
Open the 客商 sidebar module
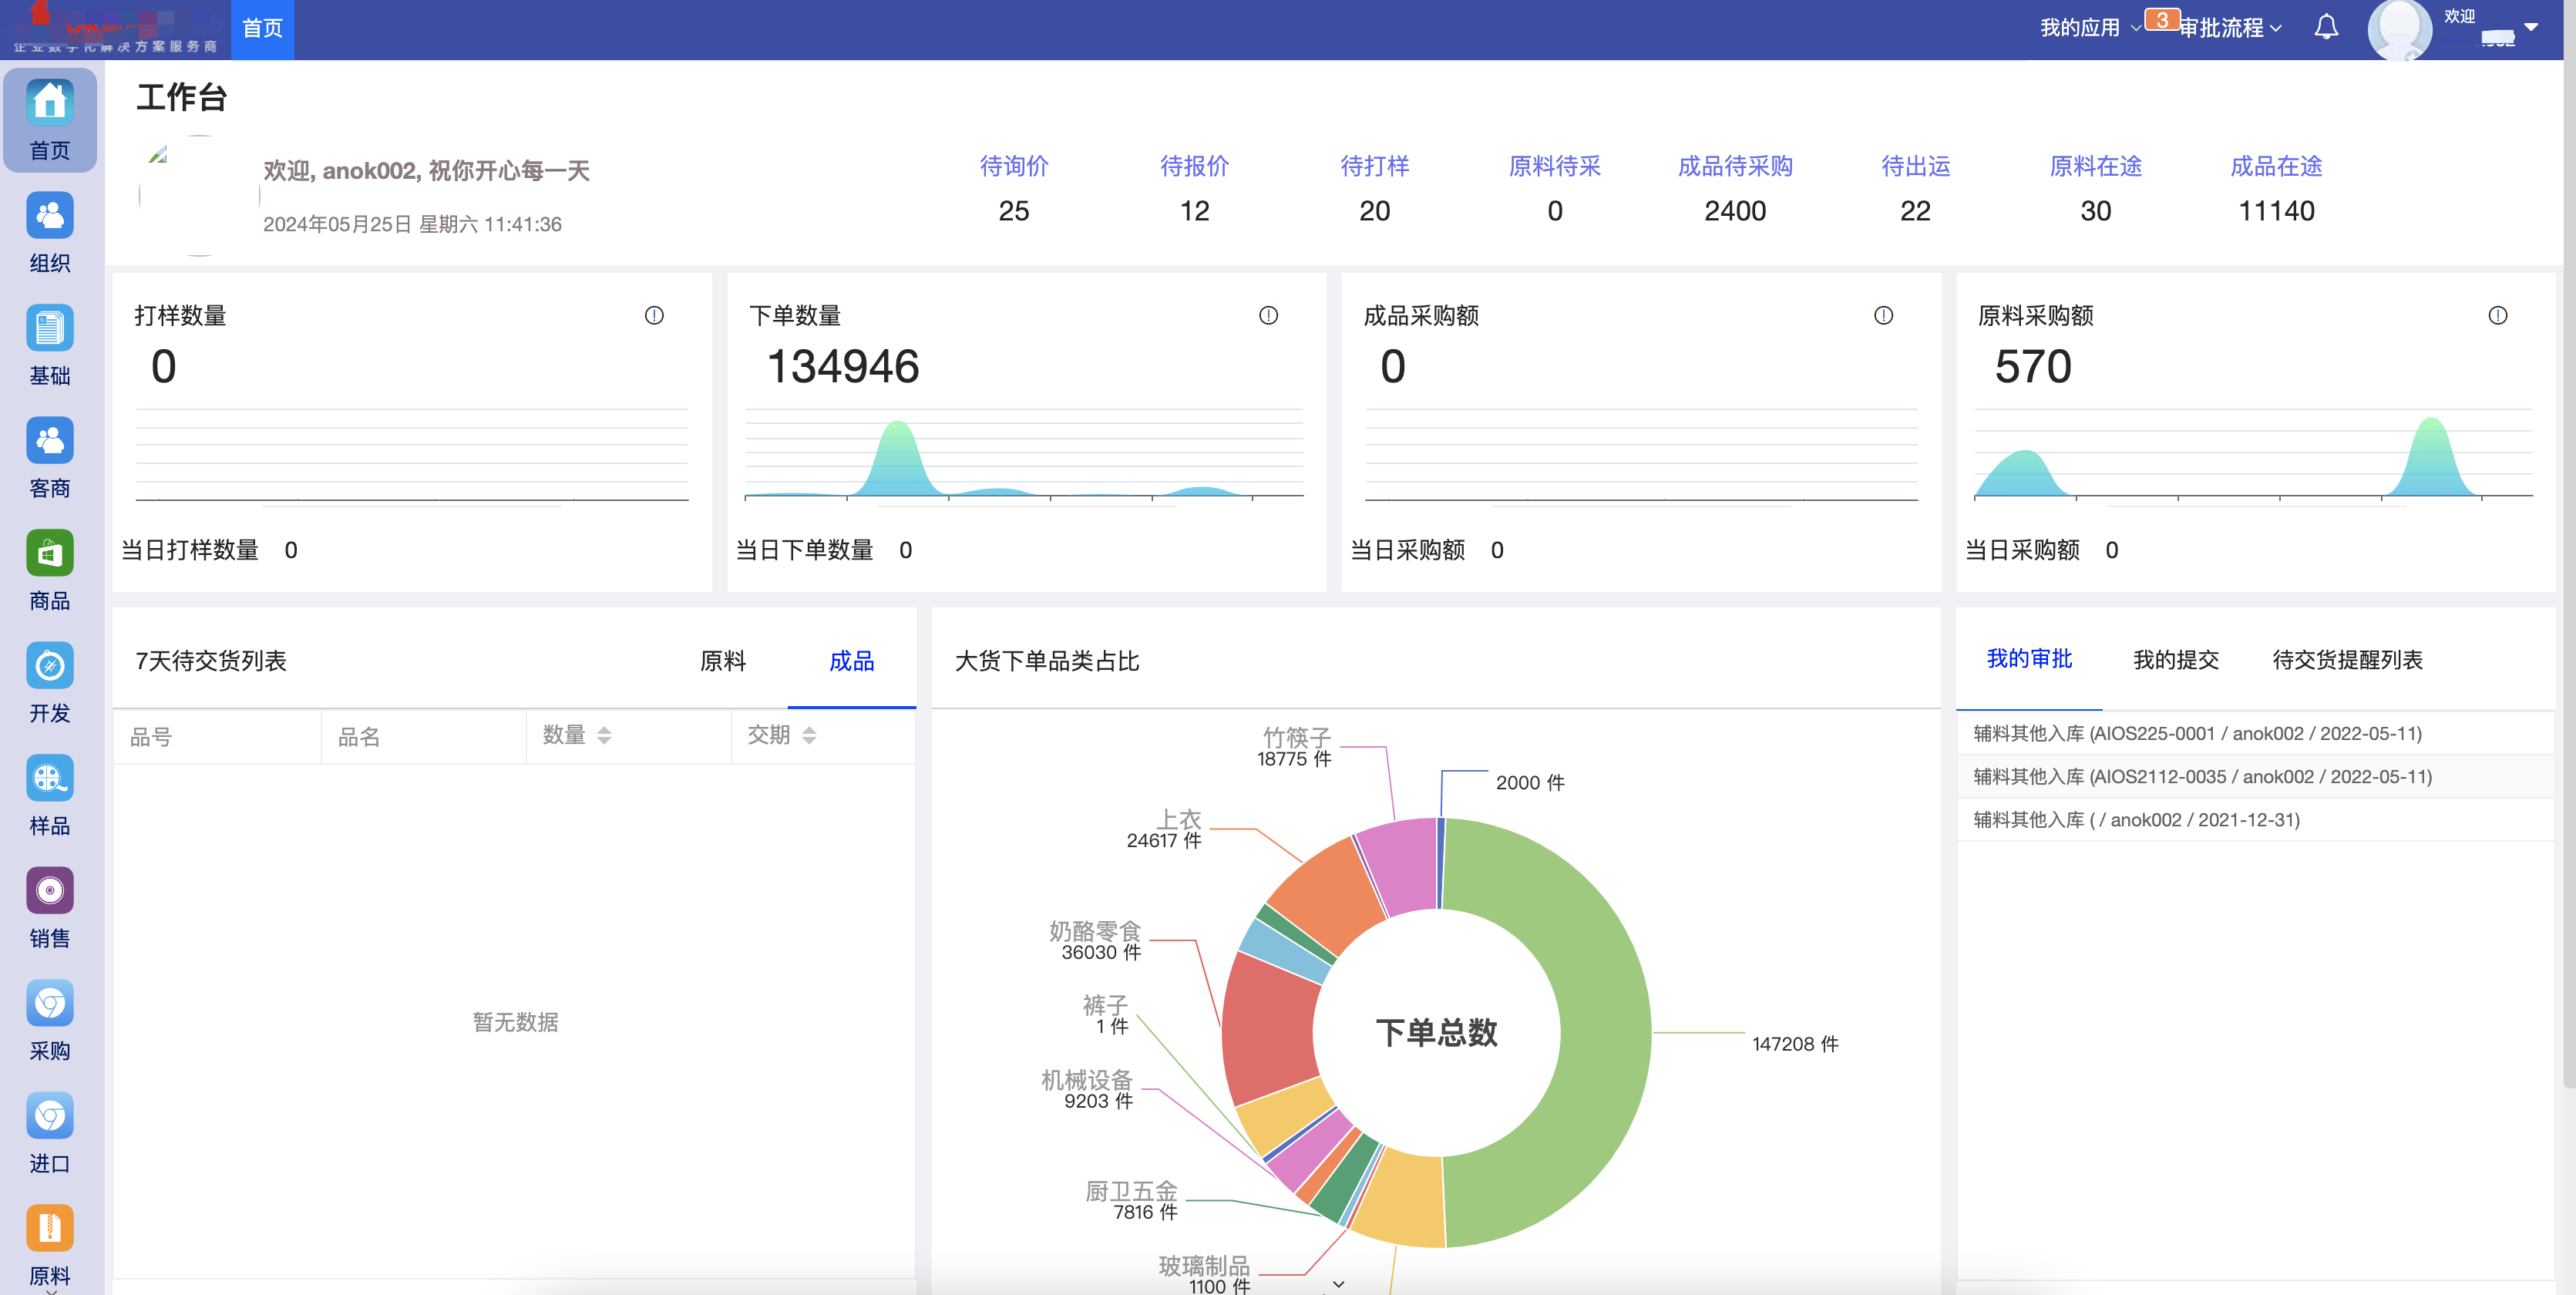point(50,457)
